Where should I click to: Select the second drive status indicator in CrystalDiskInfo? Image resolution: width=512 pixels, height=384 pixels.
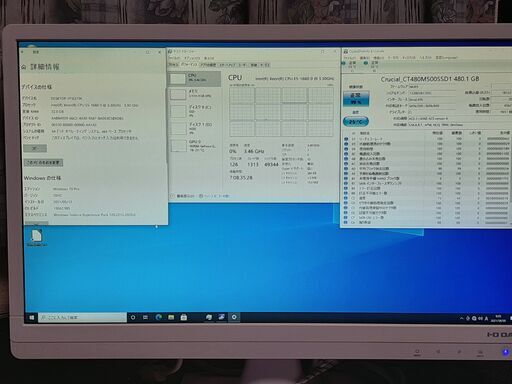pos(372,66)
